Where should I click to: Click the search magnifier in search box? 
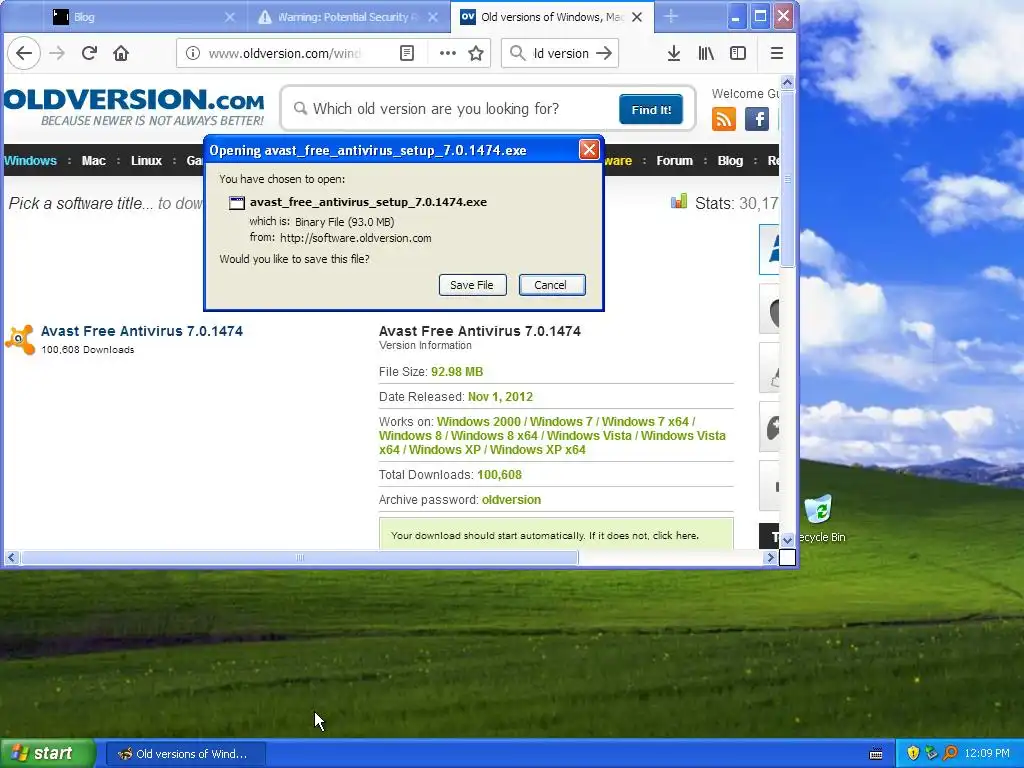[x=517, y=53]
